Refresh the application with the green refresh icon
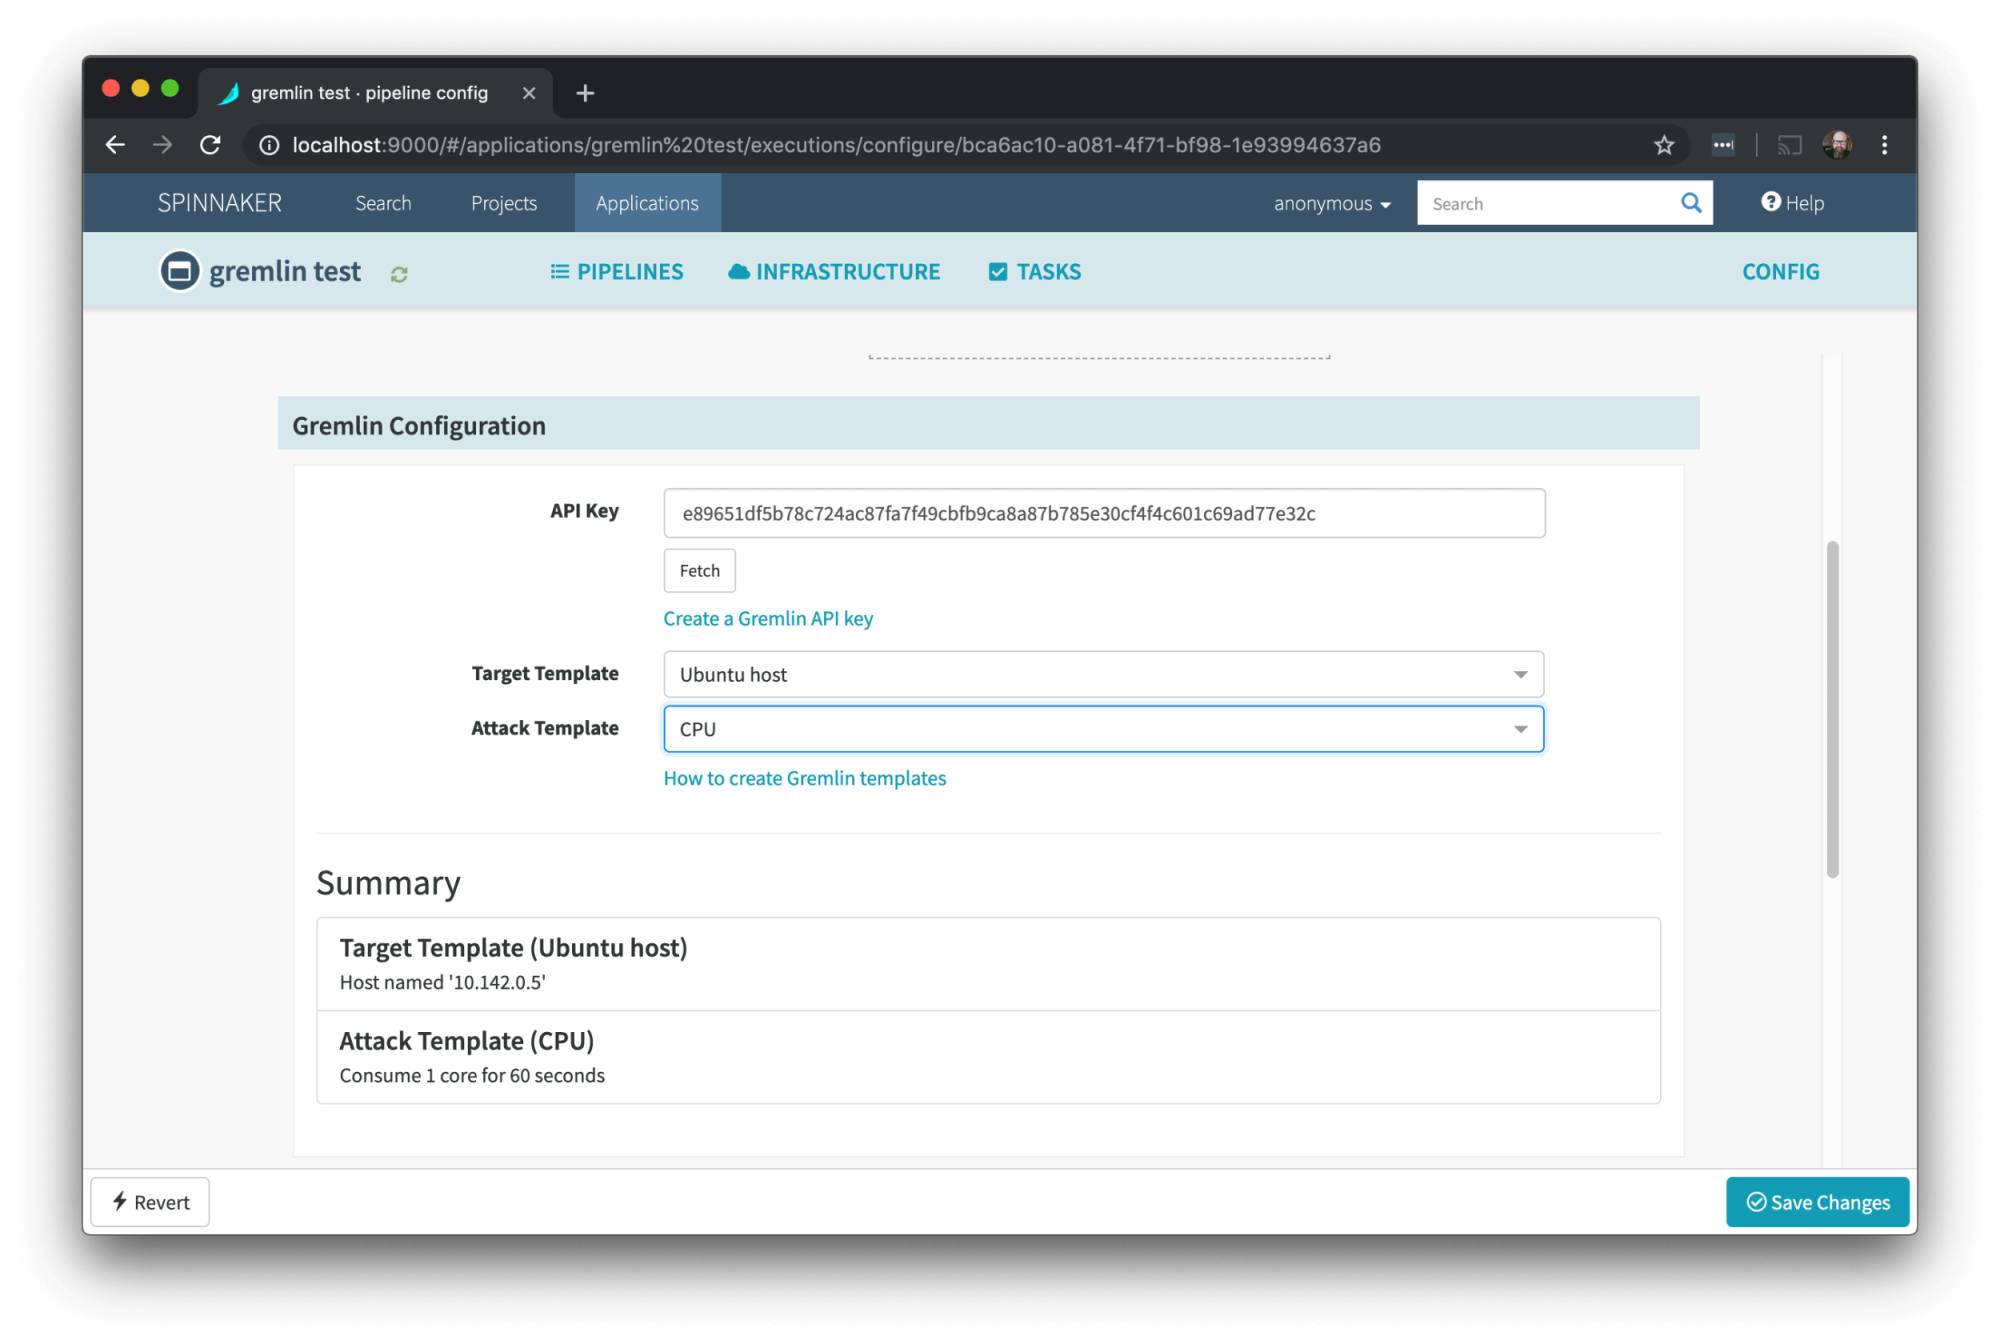This screenshot has height=1344, width=2000. tap(399, 274)
